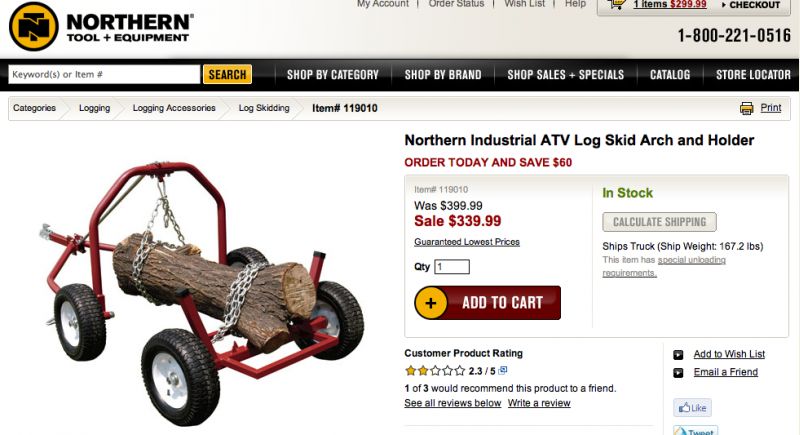Image resolution: width=800 pixels, height=435 pixels.
Task: Open the shopping cart icon
Action: [617, 5]
